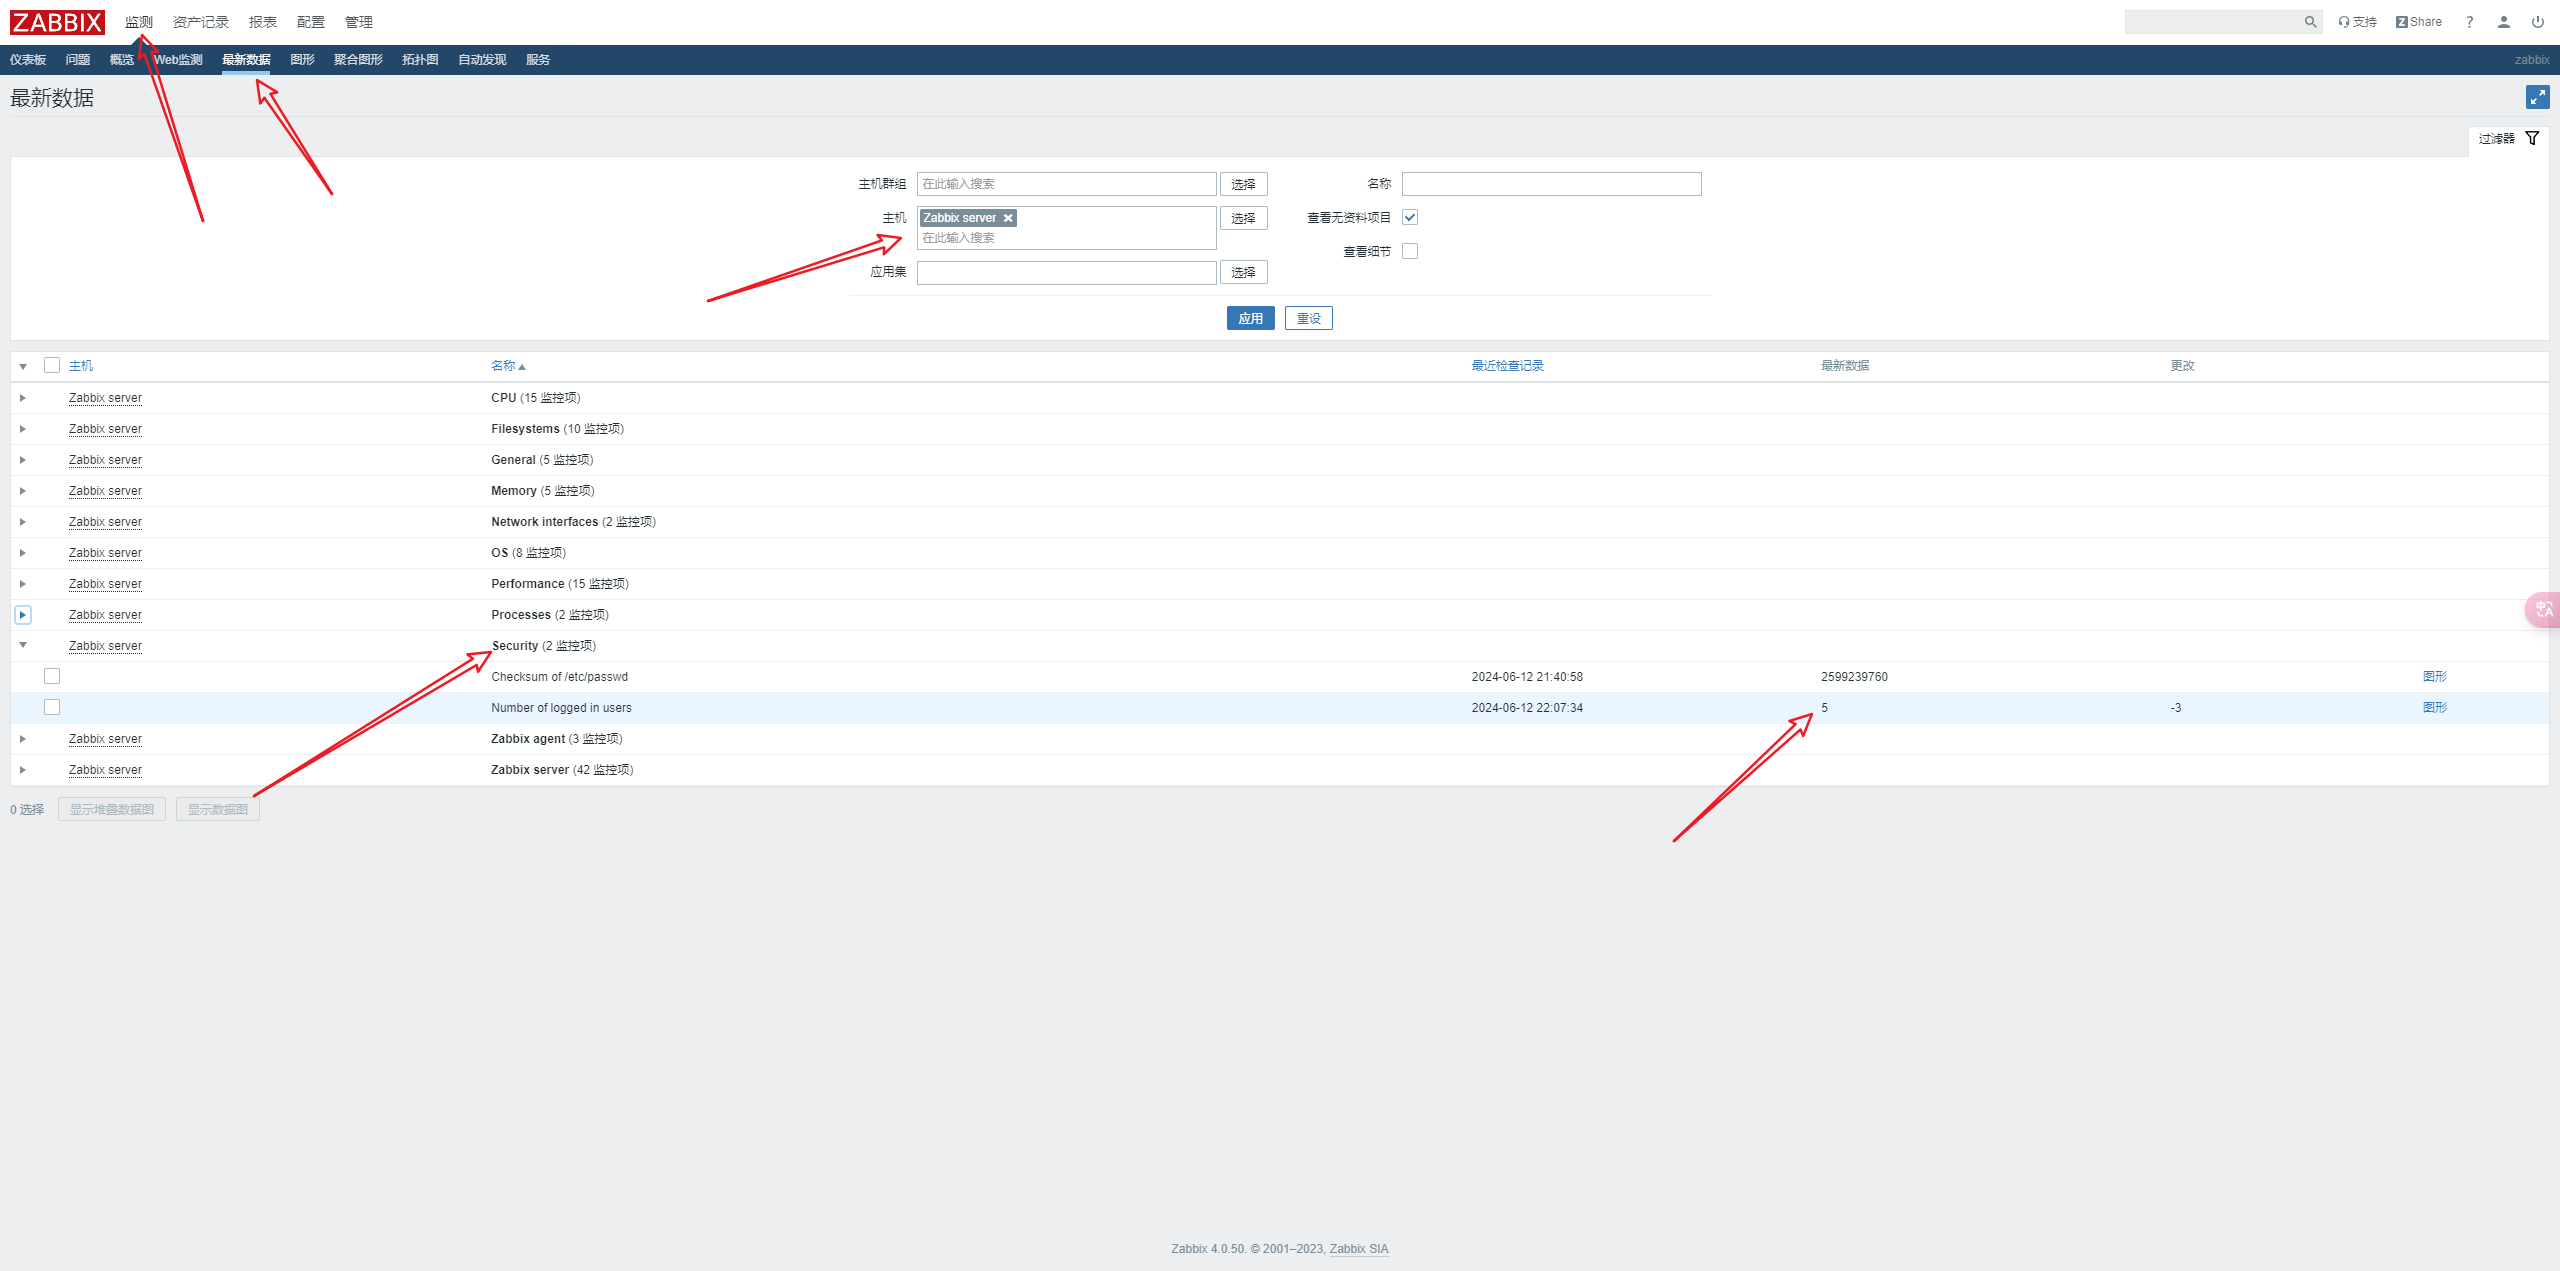Expand the OS application group
The width and height of the screenshot is (2560, 1271).
point(23,553)
